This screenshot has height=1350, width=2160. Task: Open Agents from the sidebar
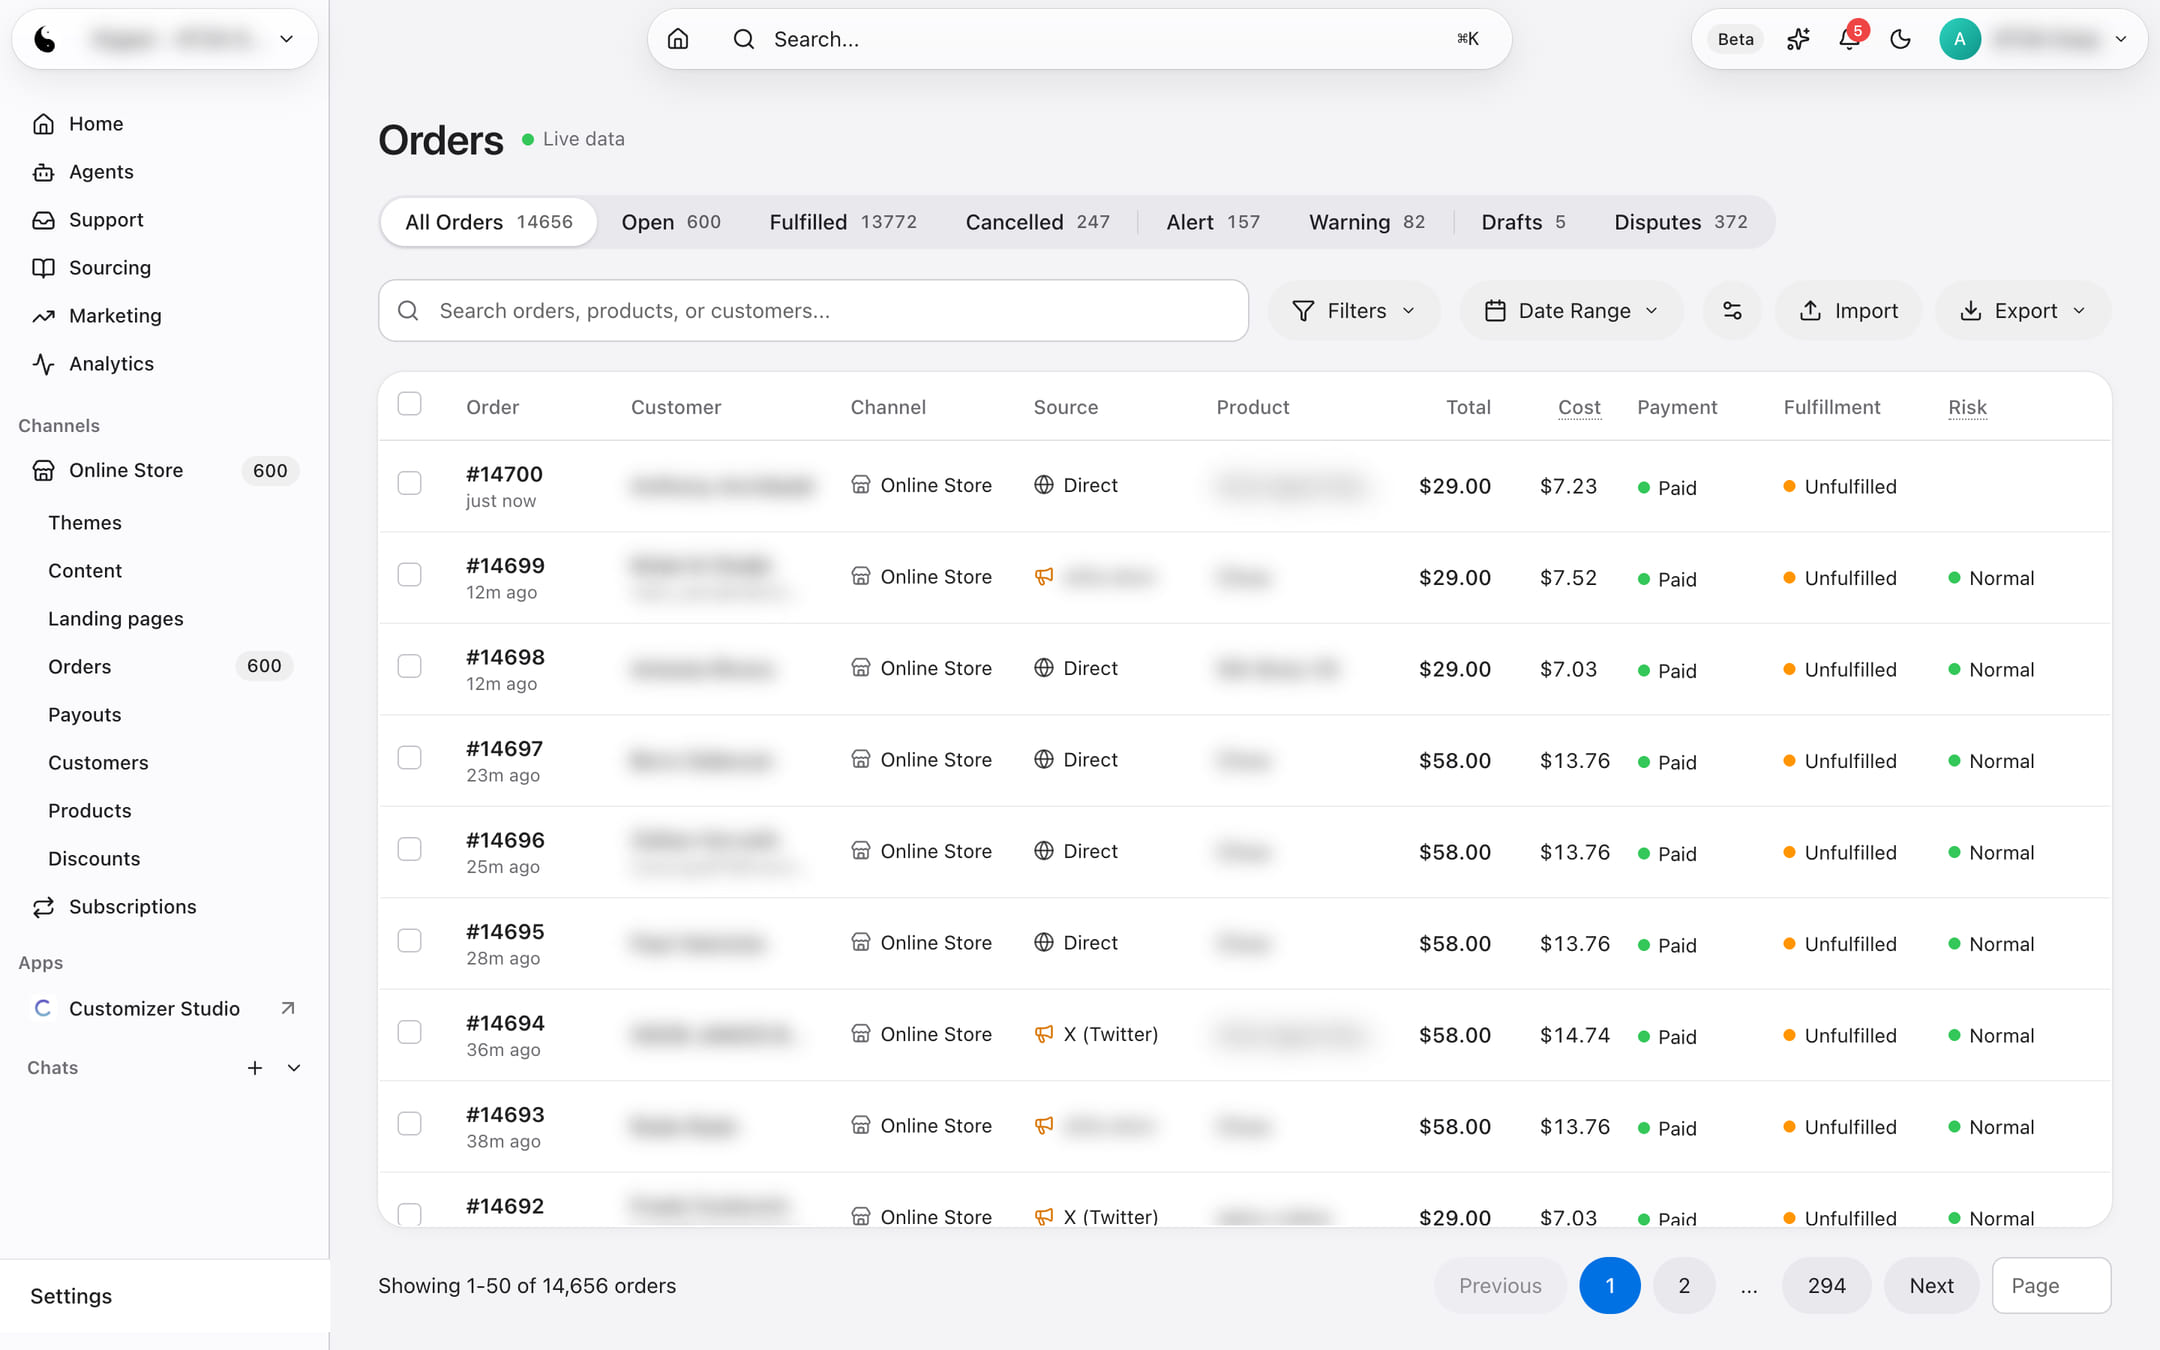coord(101,172)
